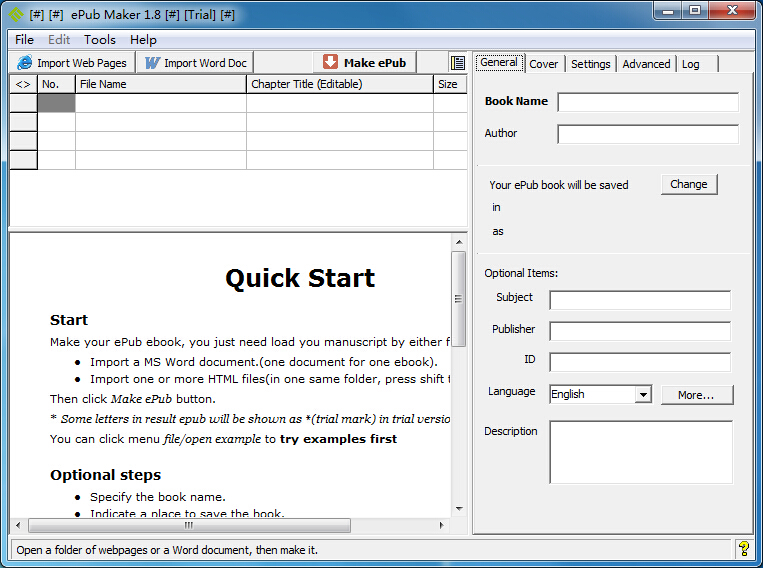
Task: Click into the Description text area
Action: point(641,452)
